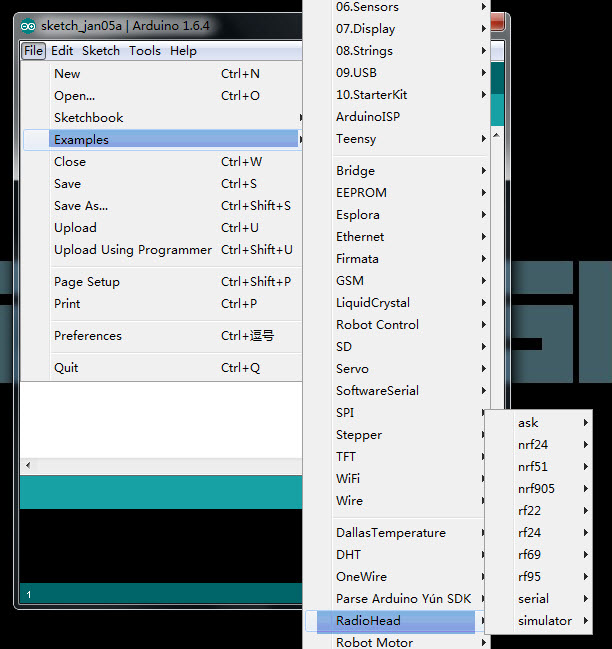Expand Parse Arduino Yún SDK examples
This screenshot has height=649, width=612.
pyautogui.click(x=395, y=599)
